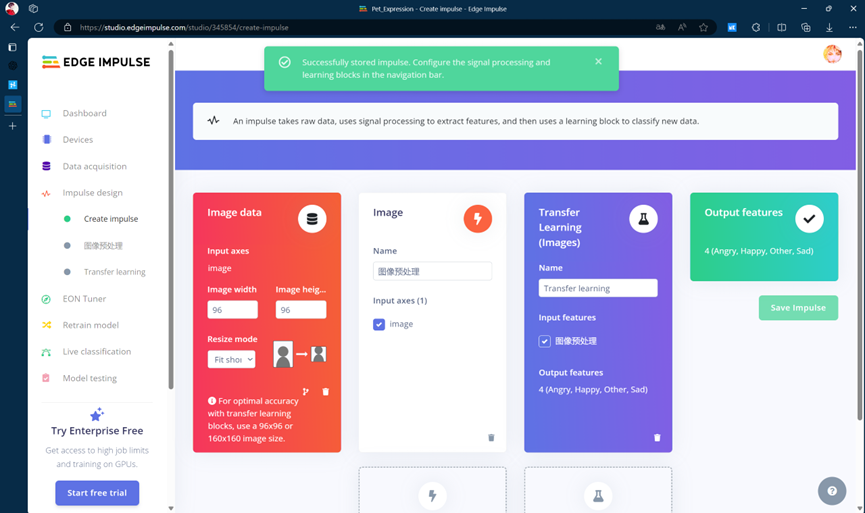Click the Transfer Learning flask icon
Image resolution: width=865 pixels, height=513 pixels.
[643, 219]
